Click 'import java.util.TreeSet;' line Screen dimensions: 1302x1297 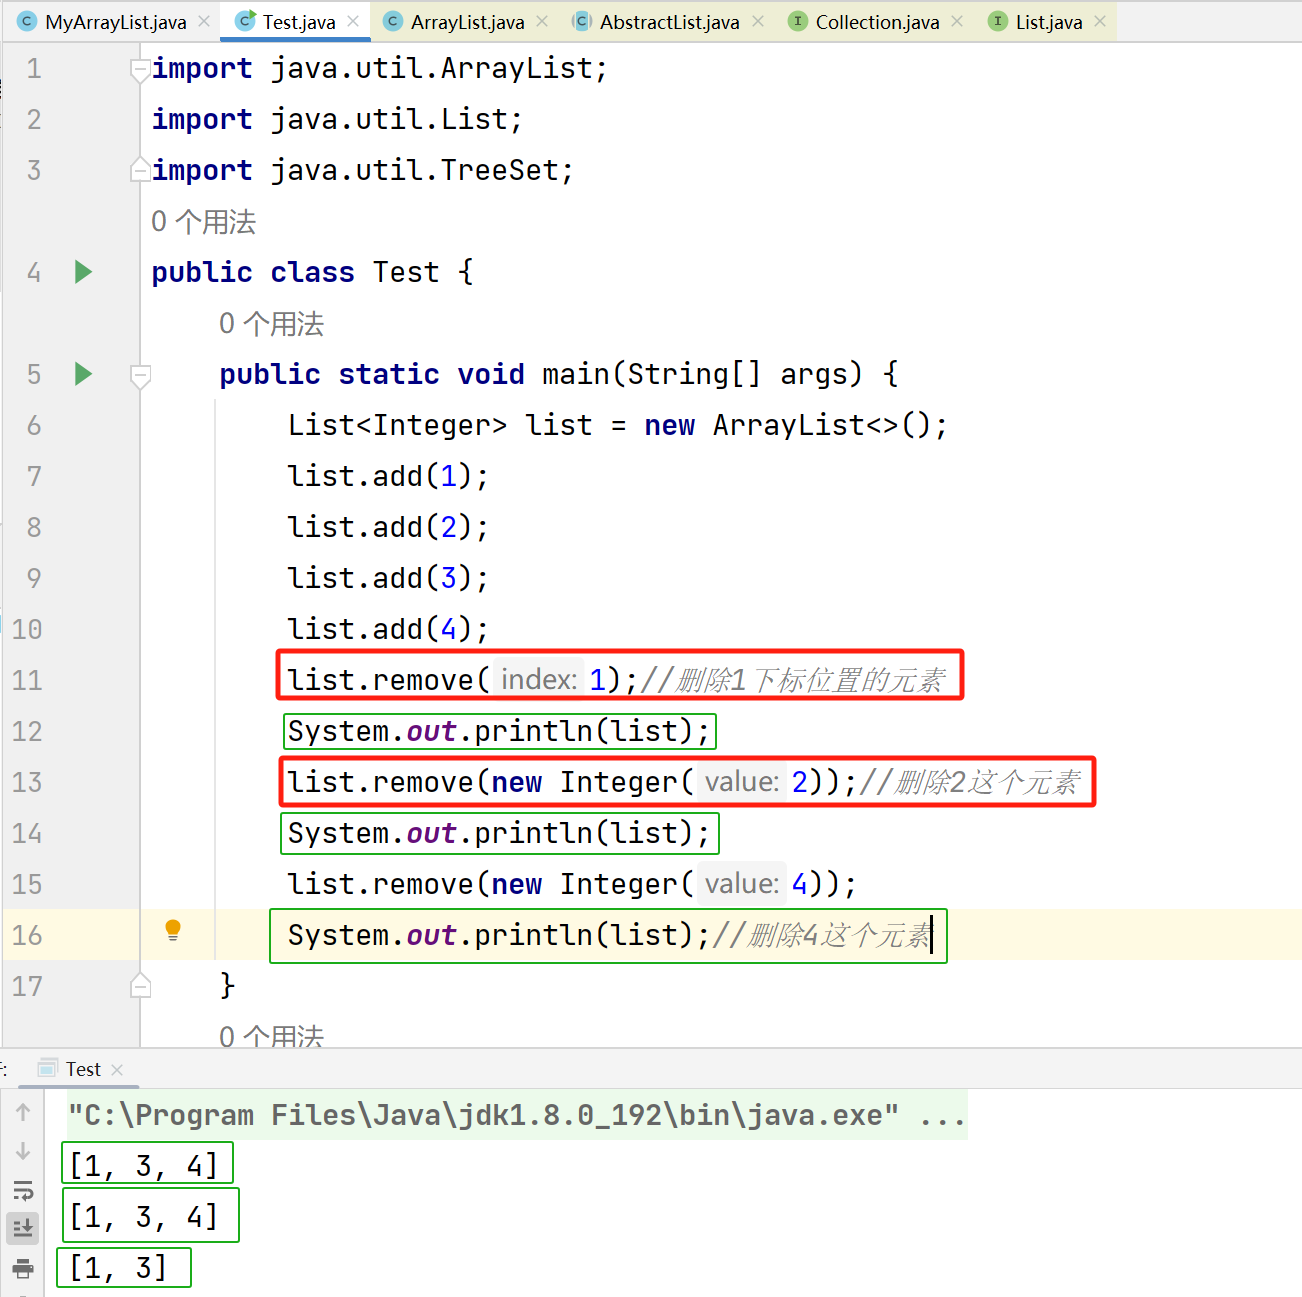tap(363, 170)
